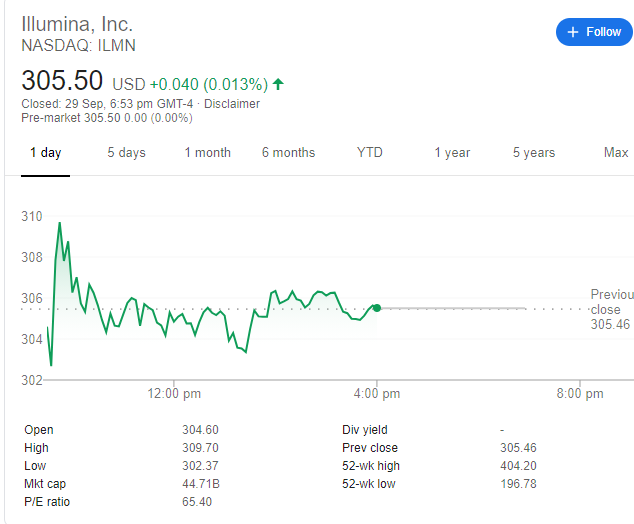The image size is (634, 524).
Task: Select the 1 day tab
Action: click(x=46, y=153)
